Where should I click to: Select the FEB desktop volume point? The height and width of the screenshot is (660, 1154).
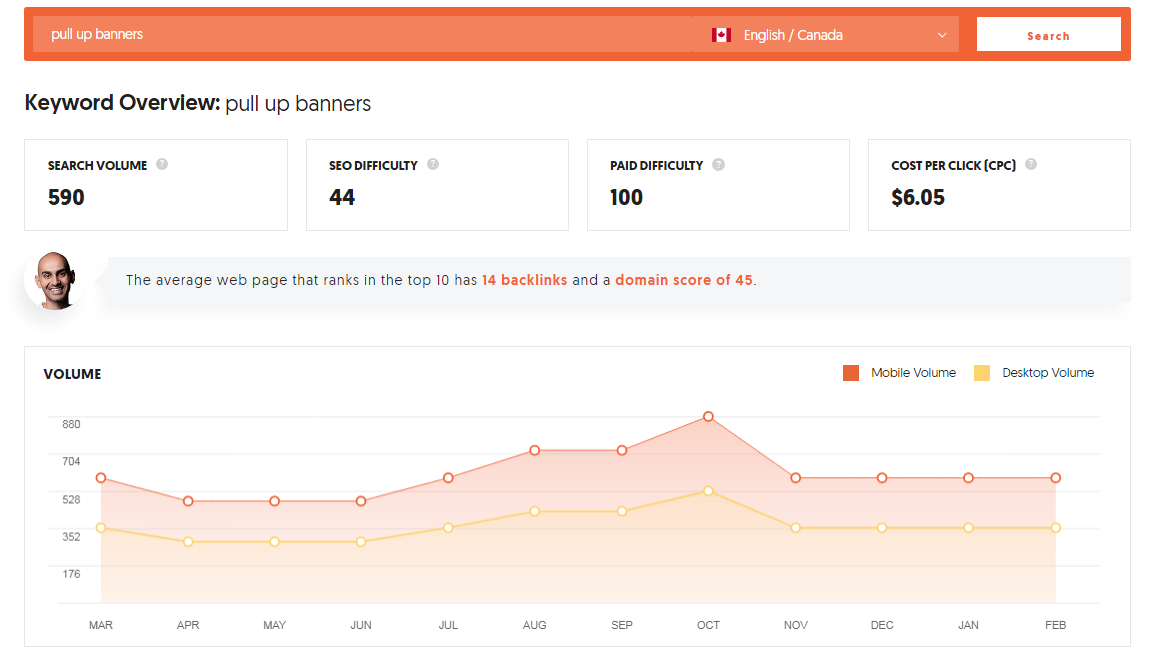pos(1055,528)
